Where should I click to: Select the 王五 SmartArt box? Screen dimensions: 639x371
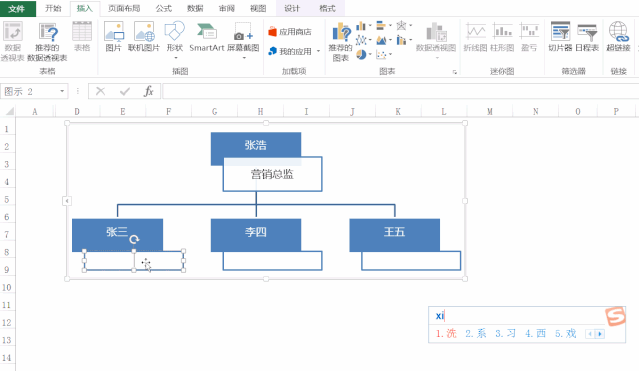(x=394, y=234)
